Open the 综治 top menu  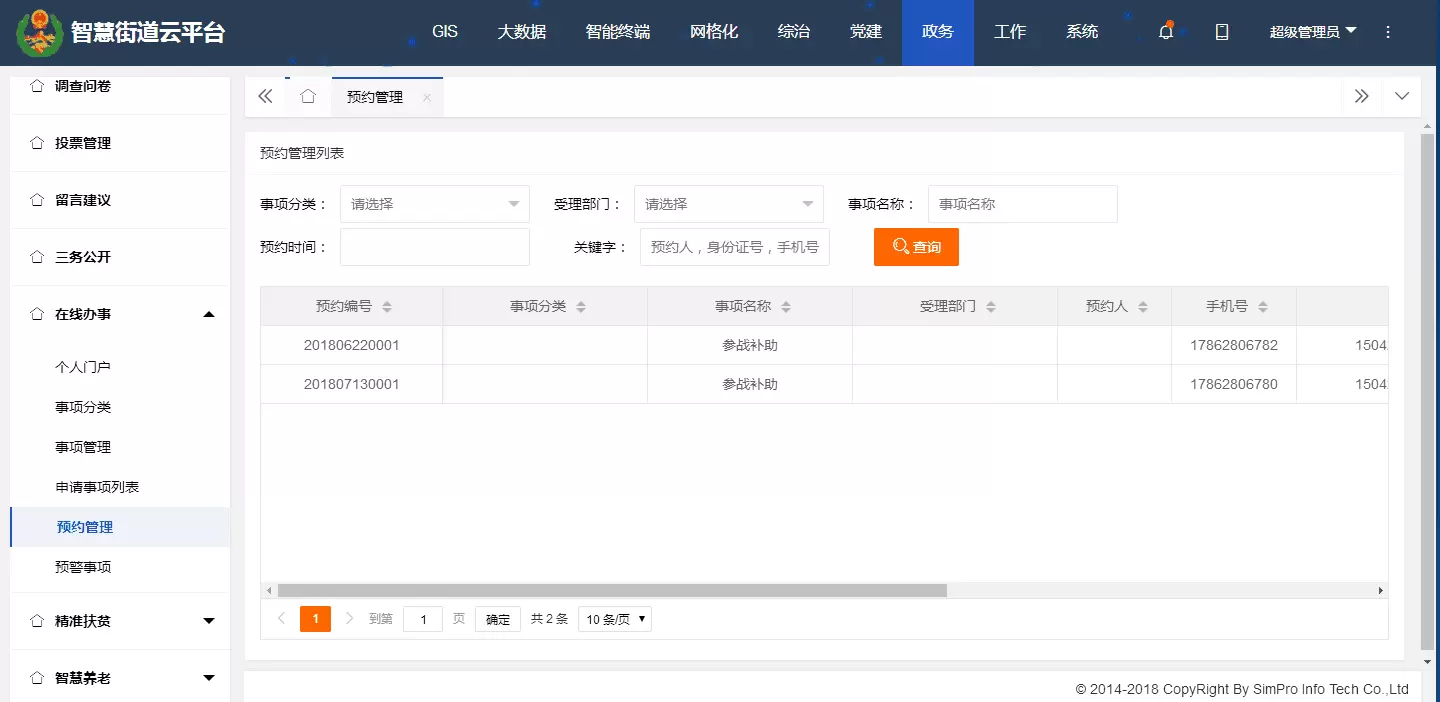coord(794,32)
